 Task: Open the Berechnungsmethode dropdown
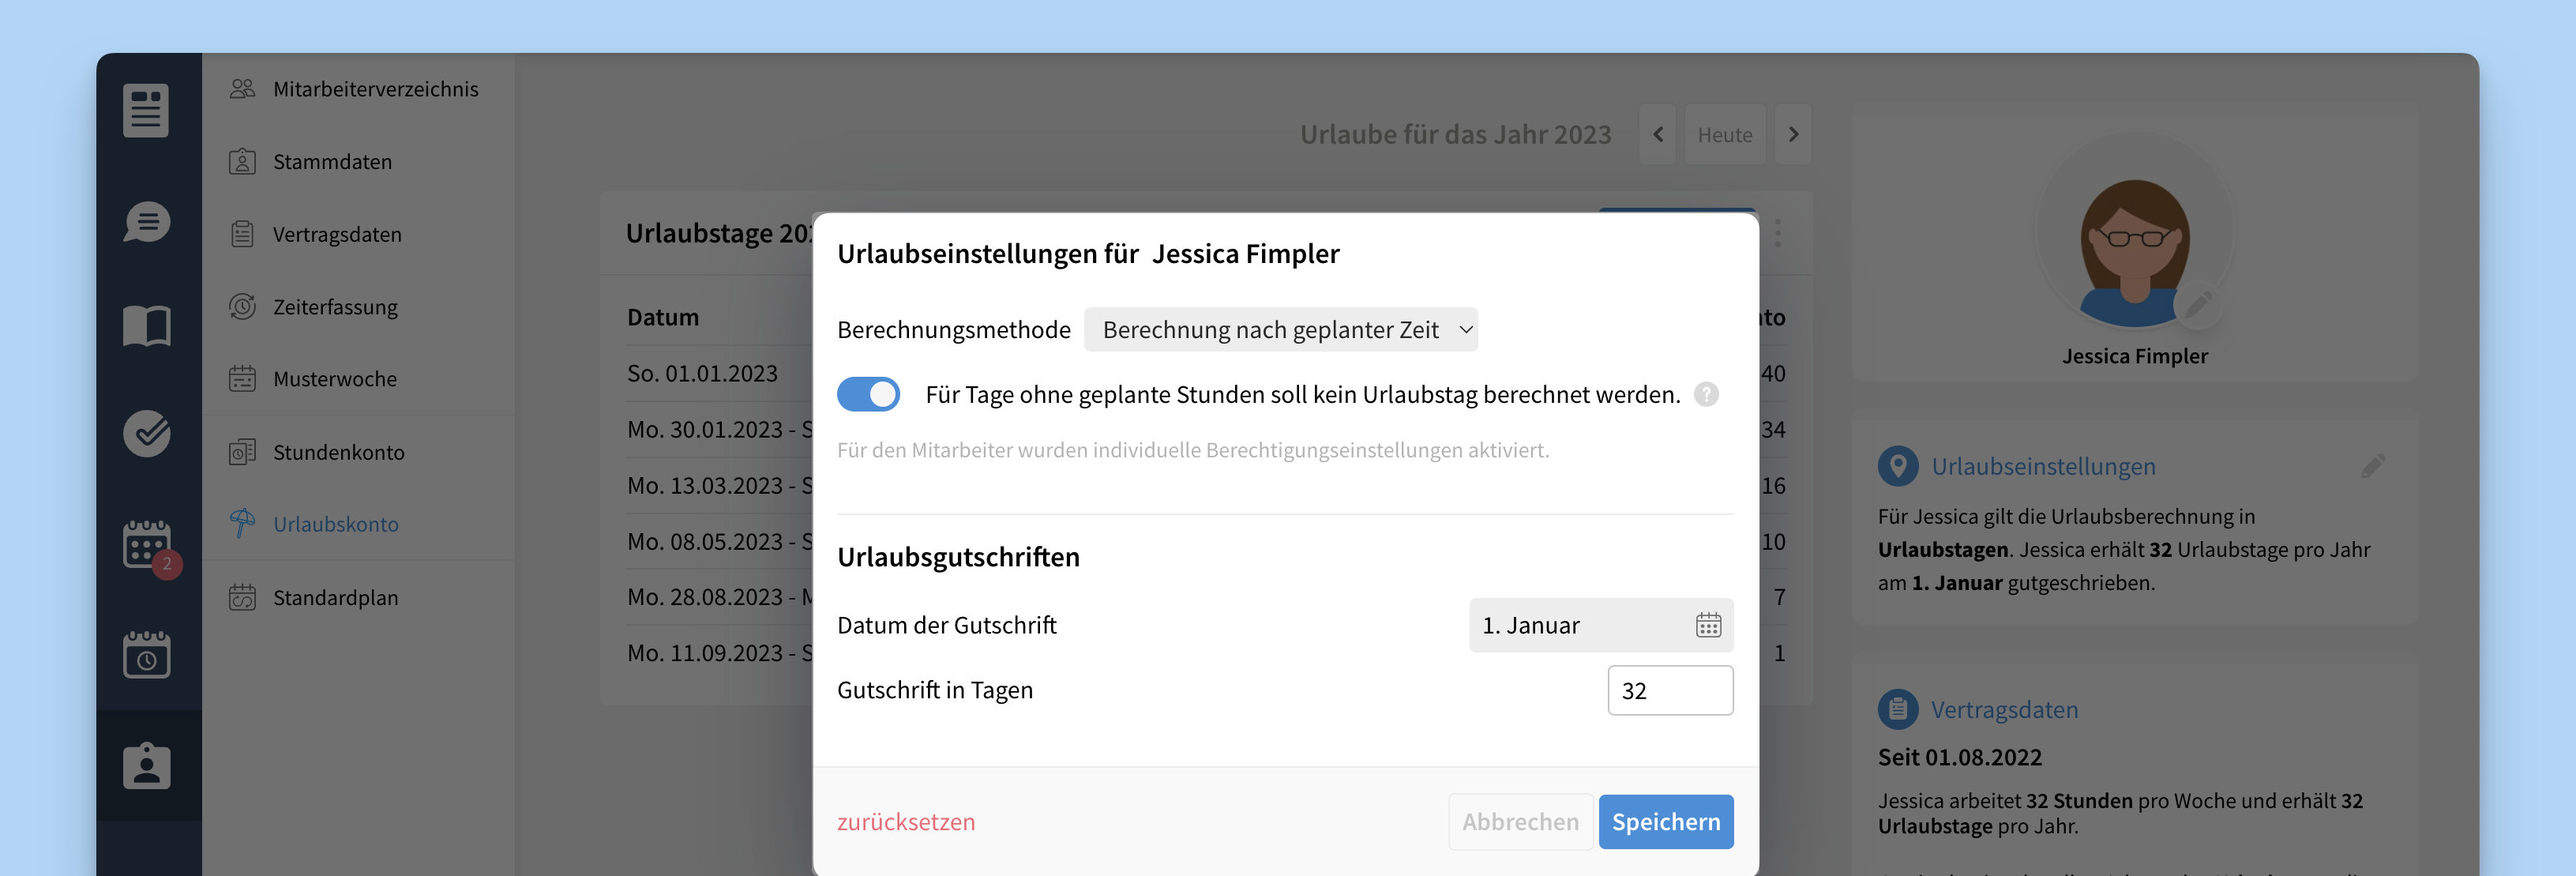1280,330
